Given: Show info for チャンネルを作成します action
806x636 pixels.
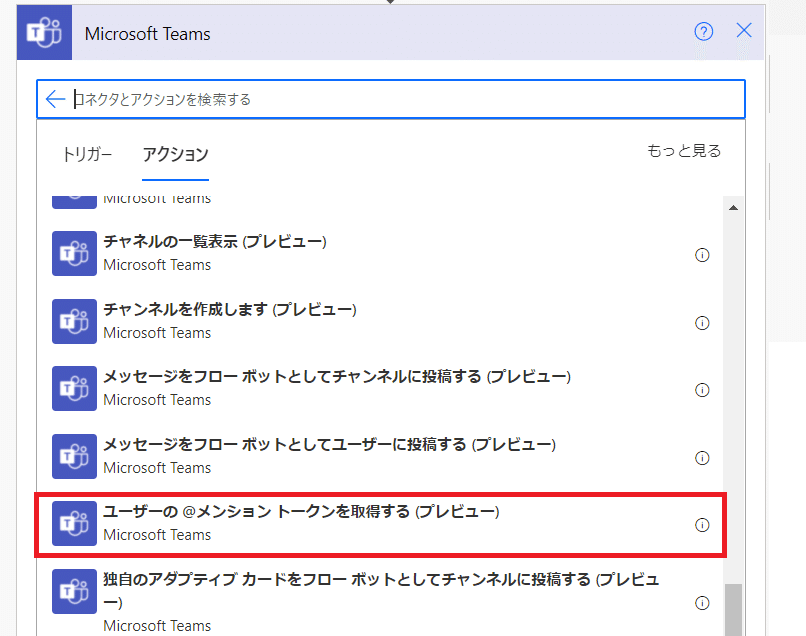Looking at the screenshot, I should coord(702,323).
